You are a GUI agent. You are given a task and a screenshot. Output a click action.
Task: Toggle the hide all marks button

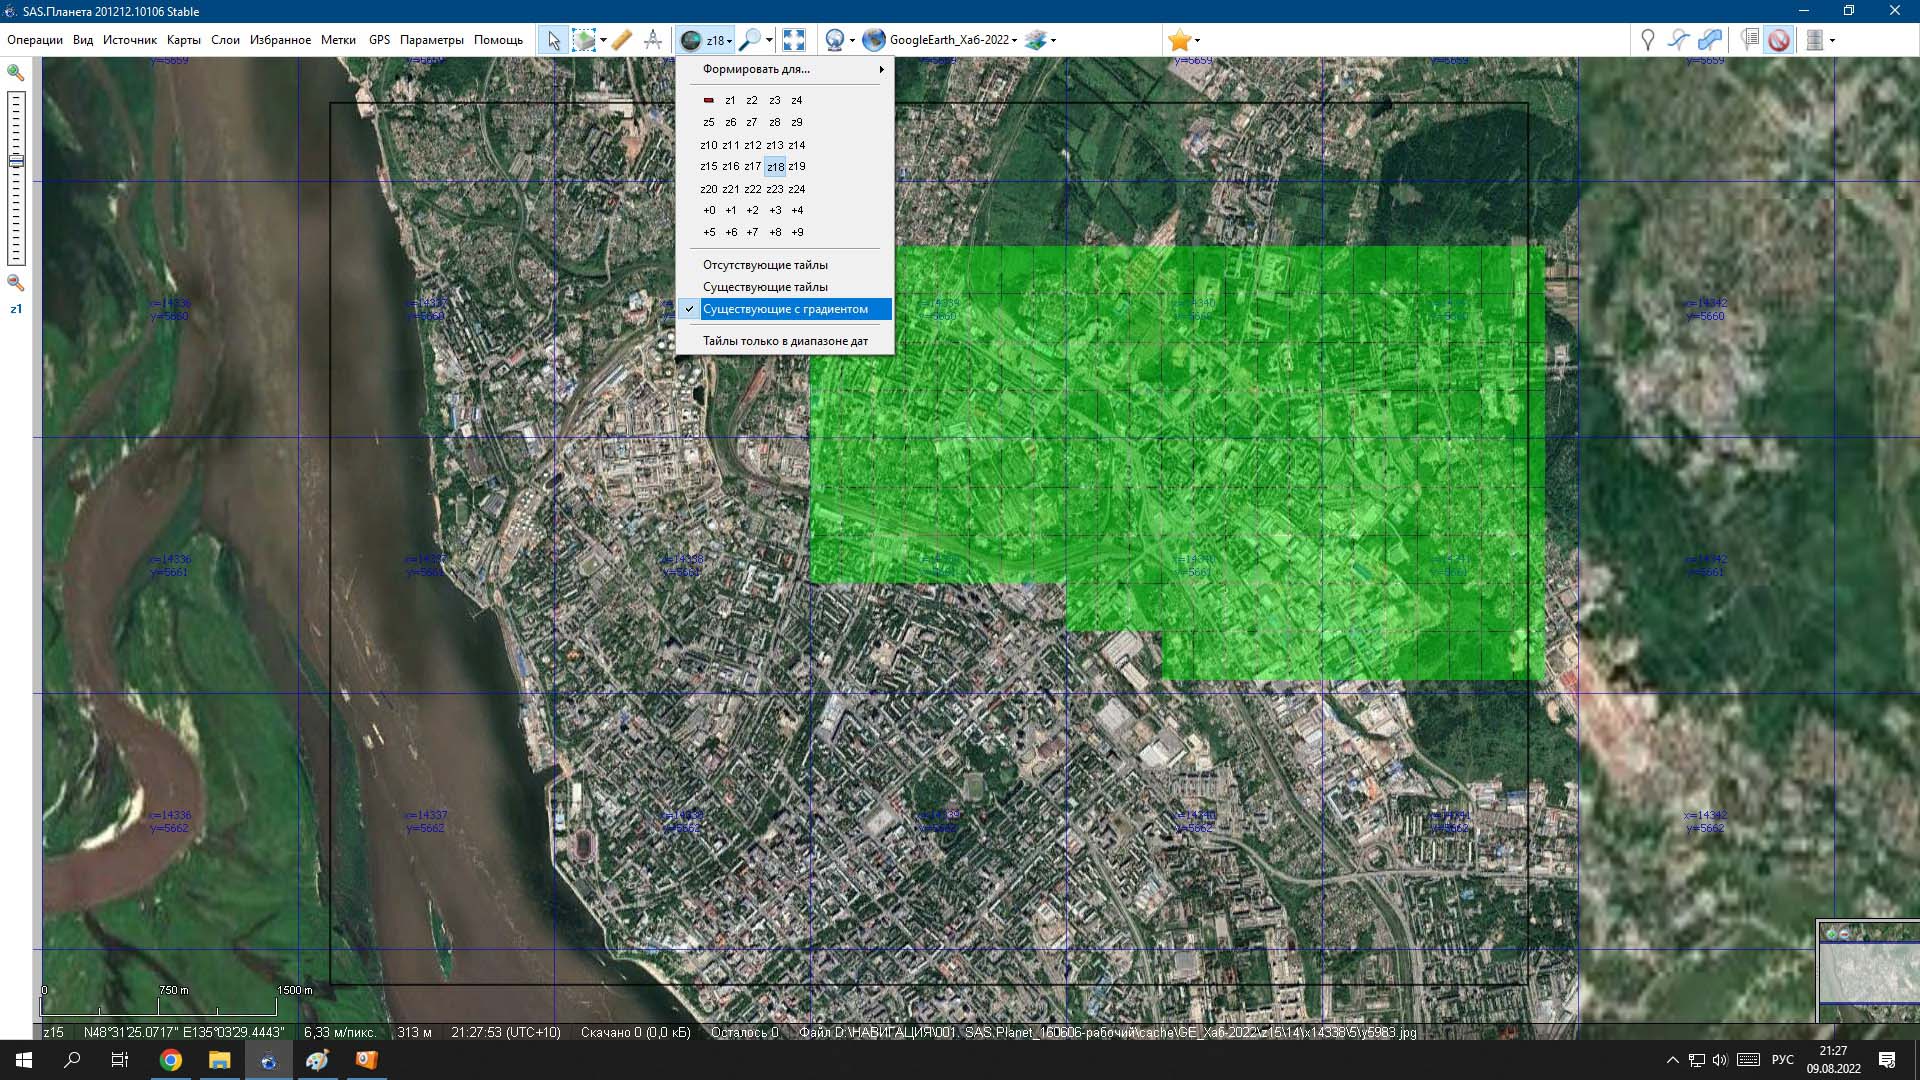tap(1778, 40)
